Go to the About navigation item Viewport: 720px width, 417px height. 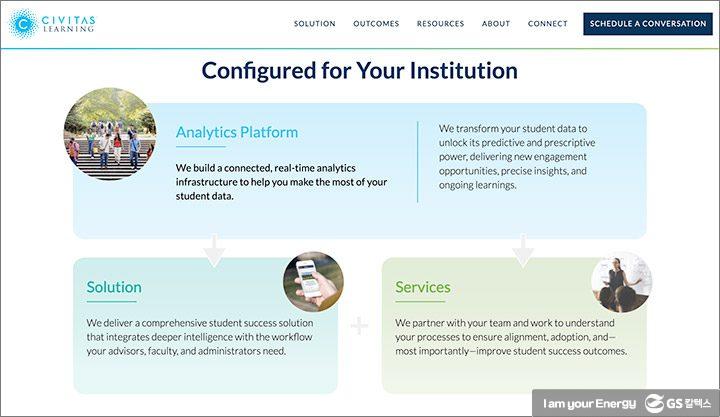click(496, 24)
